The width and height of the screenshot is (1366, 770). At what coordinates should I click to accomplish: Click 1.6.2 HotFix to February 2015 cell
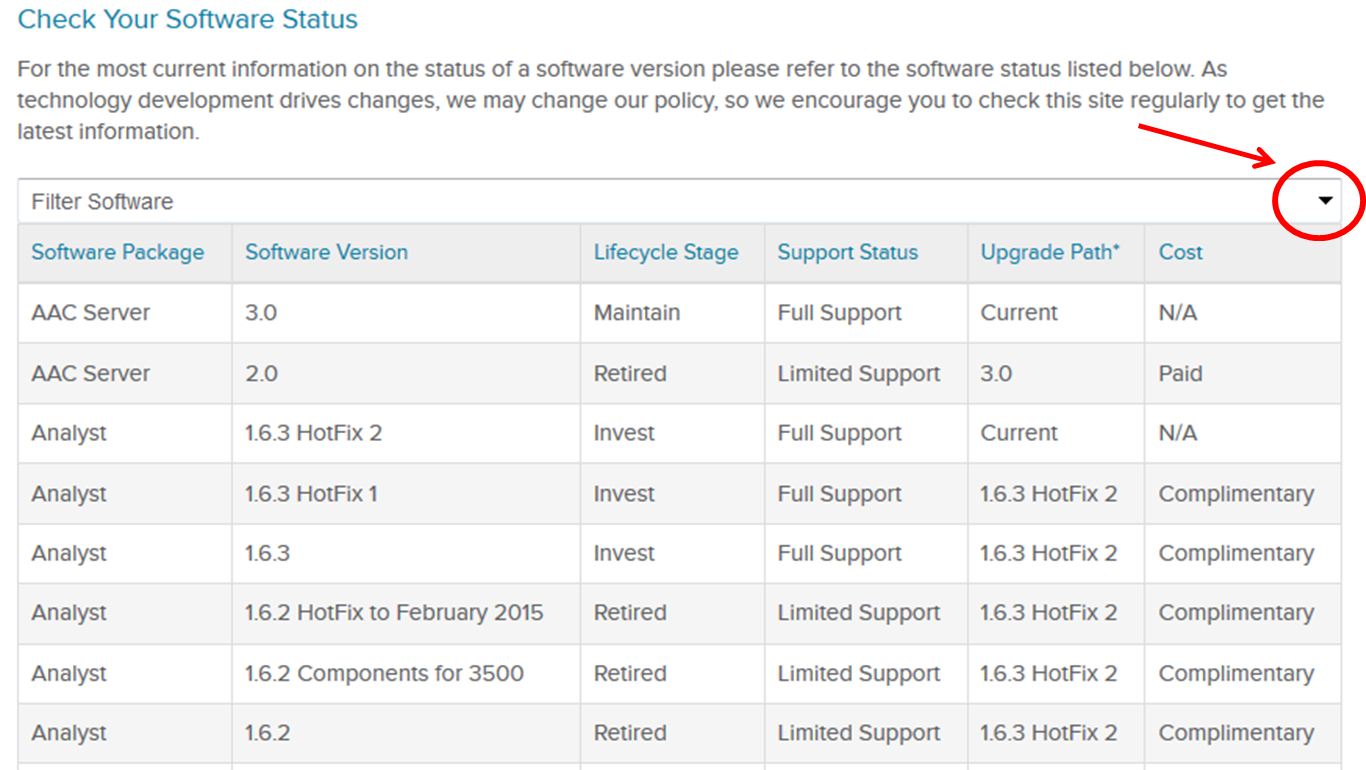pyautogui.click(x=394, y=613)
